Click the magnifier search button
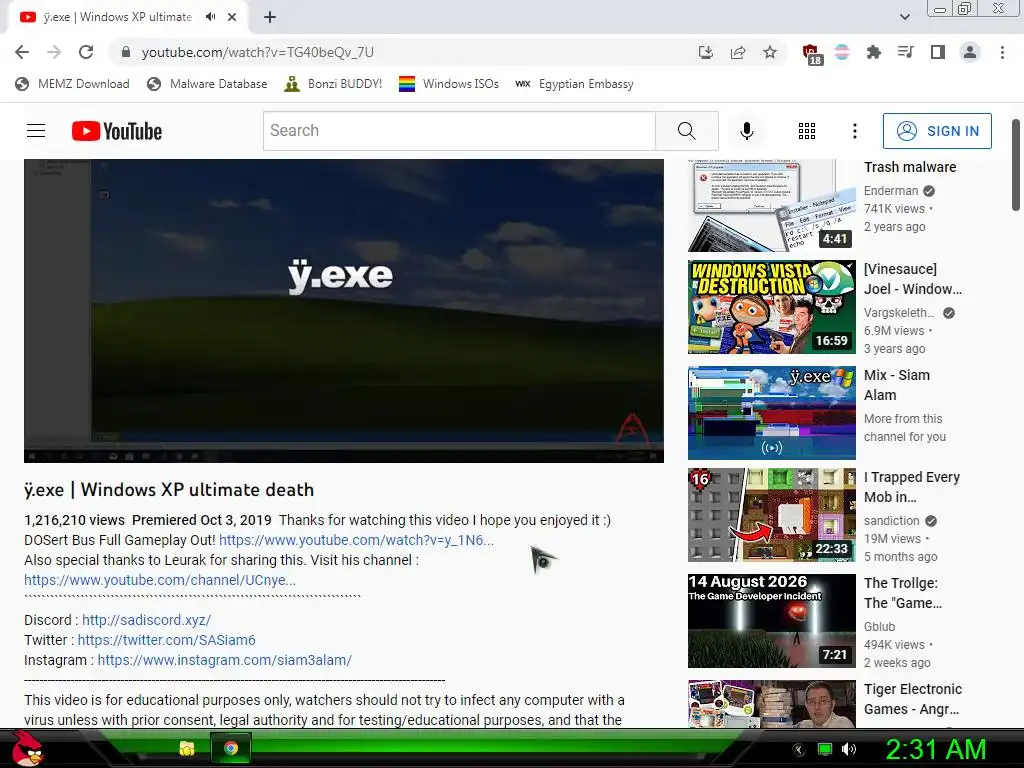This screenshot has height=768, width=1024. [686, 131]
